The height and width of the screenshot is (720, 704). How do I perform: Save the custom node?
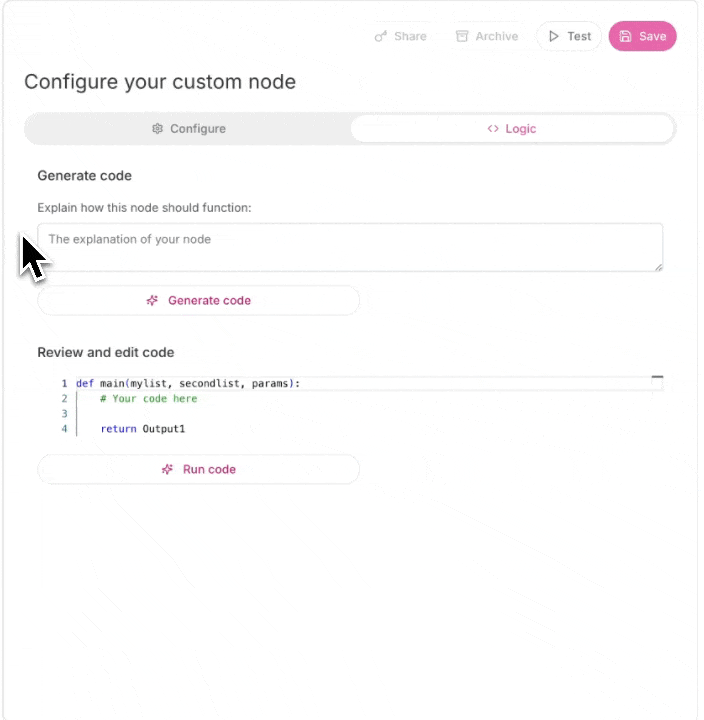[x=642, y=36]
